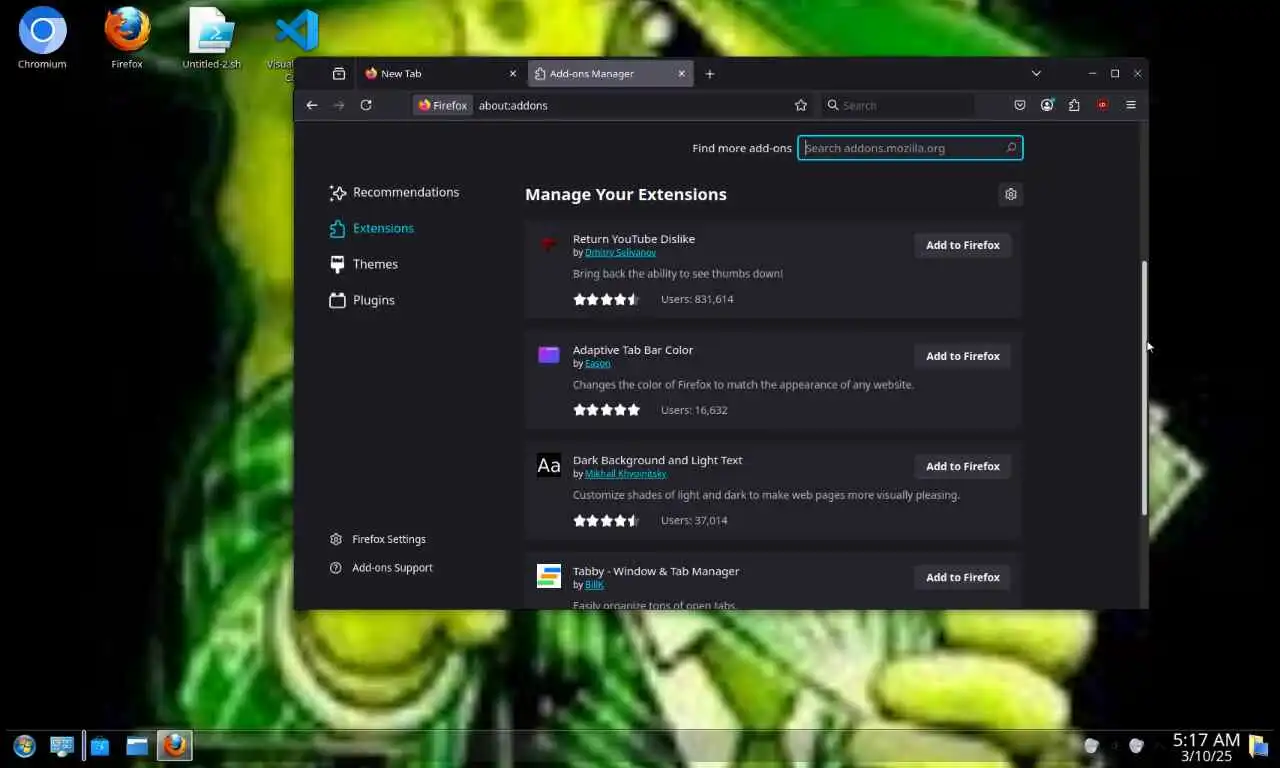Screen dimensions: 1280x768
Task: Open Chromium desktop shortcut
Action: coord(42,39)
